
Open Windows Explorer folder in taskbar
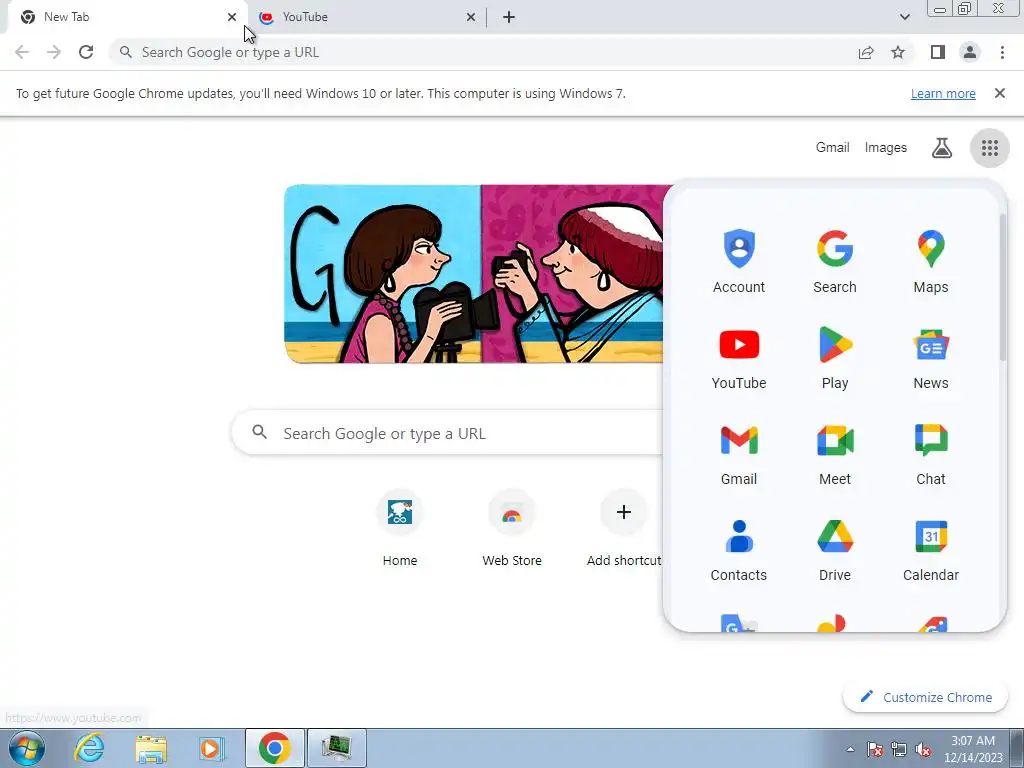point(151,748)
